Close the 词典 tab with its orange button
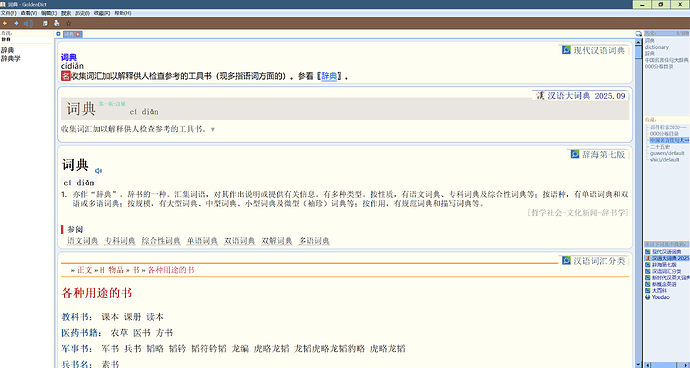Viewport: 690px width, 368px height. tap(78, 34)
